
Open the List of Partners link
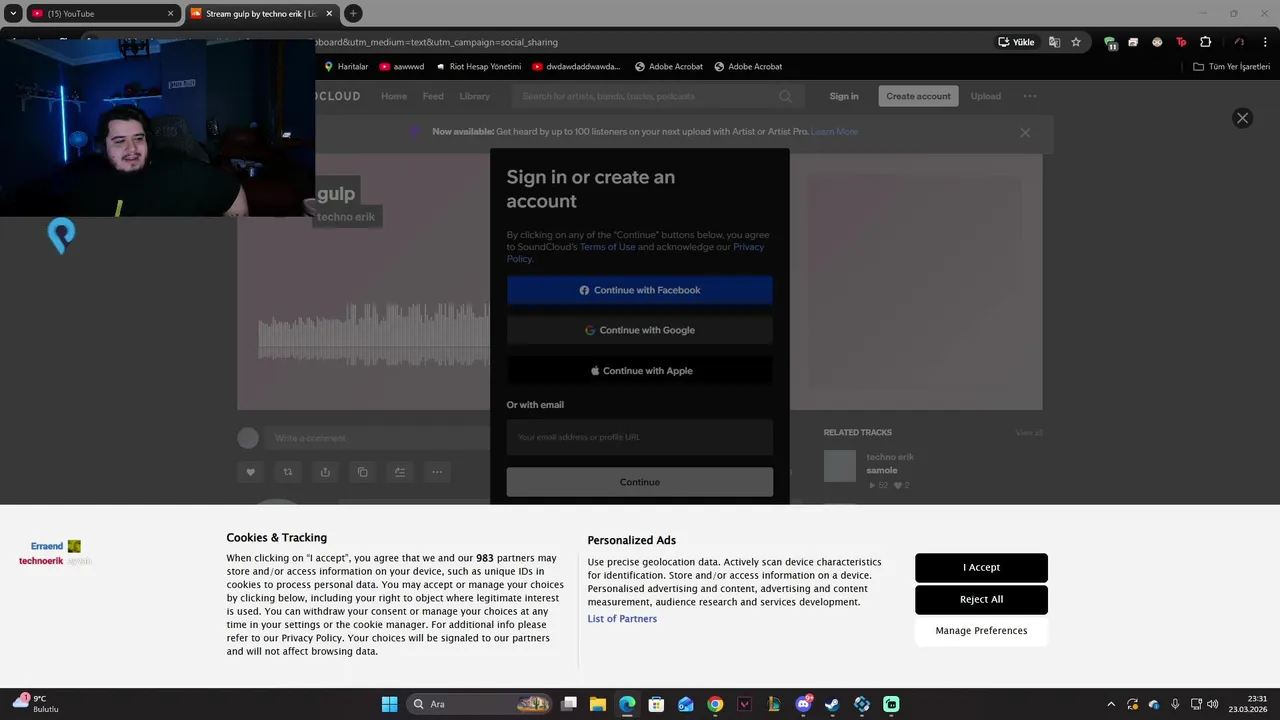[x=622, y=619]
